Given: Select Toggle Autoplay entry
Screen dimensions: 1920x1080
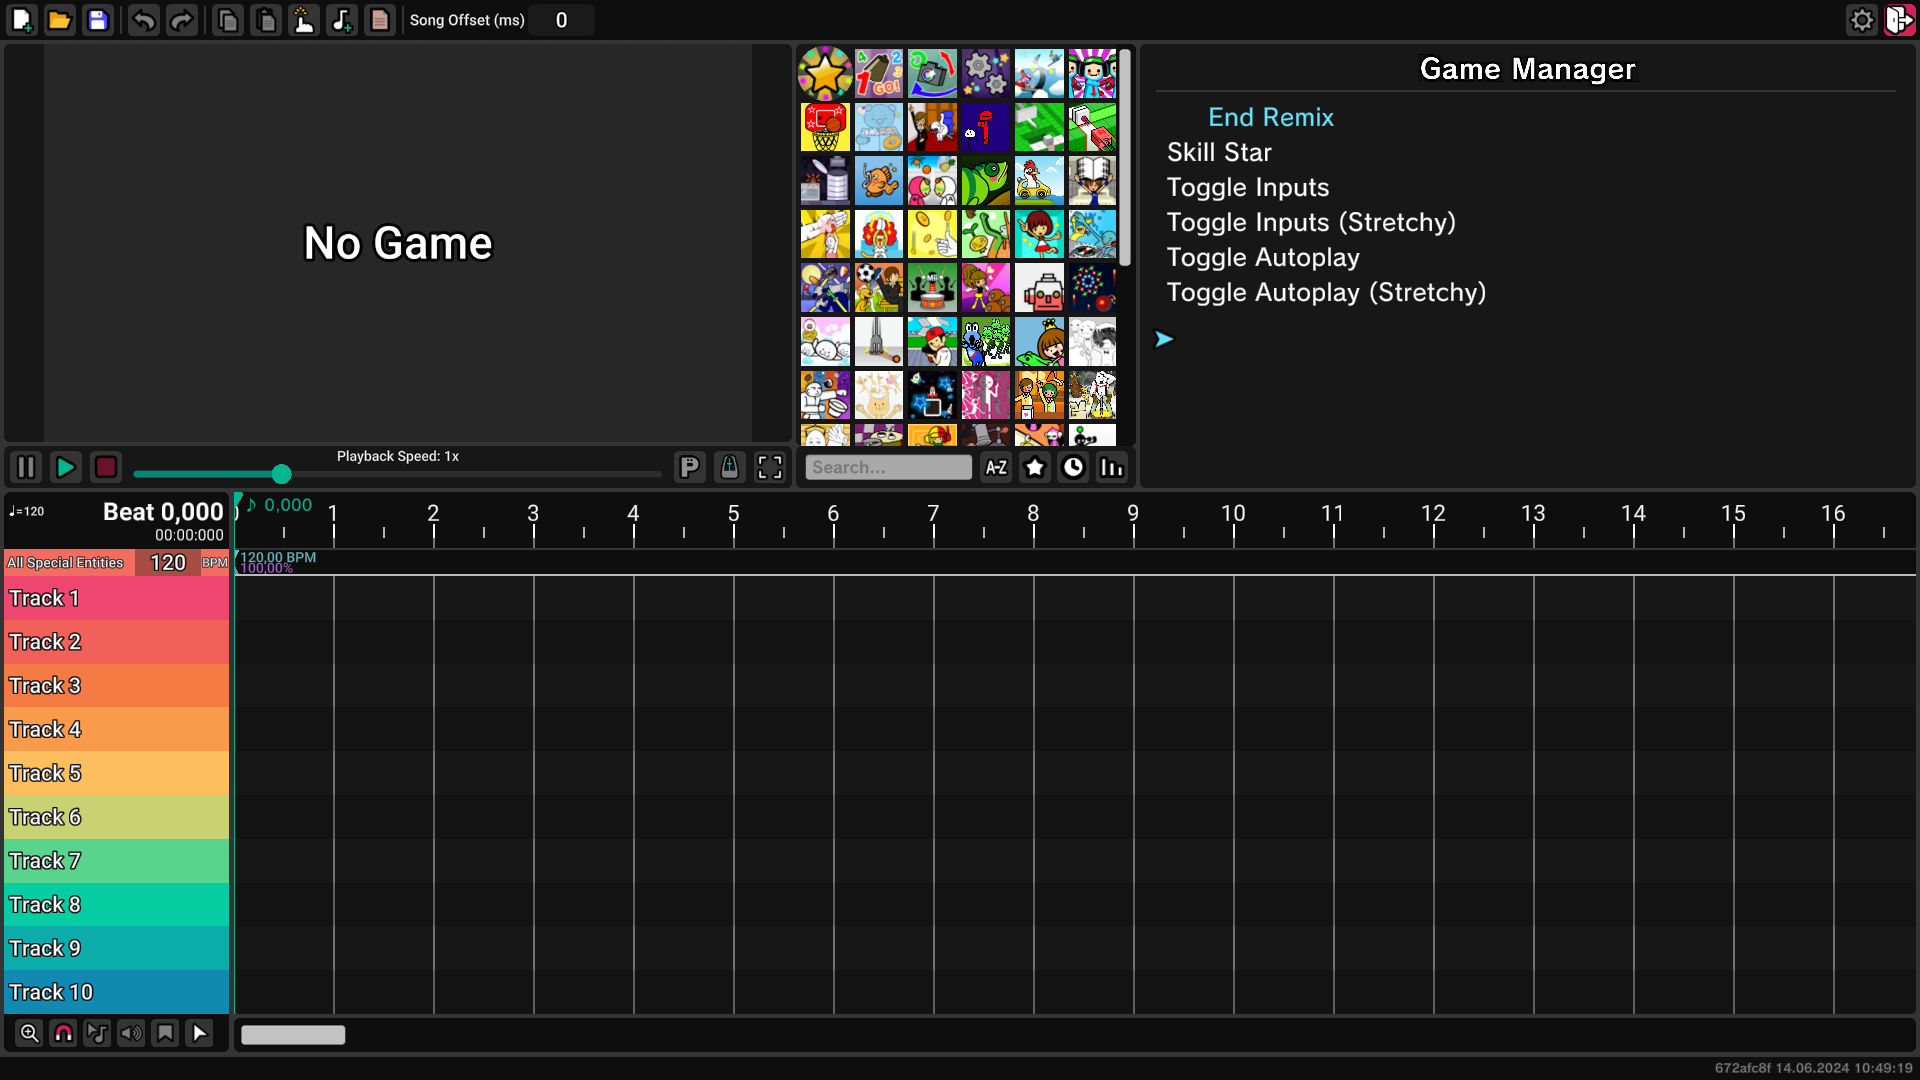Looking at the screenshot, I should pyautogui.click(x=1263, y=257).
